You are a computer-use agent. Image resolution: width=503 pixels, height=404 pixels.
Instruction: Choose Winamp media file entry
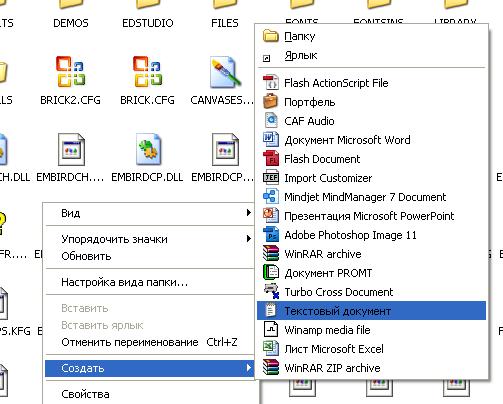click(371, 330)
